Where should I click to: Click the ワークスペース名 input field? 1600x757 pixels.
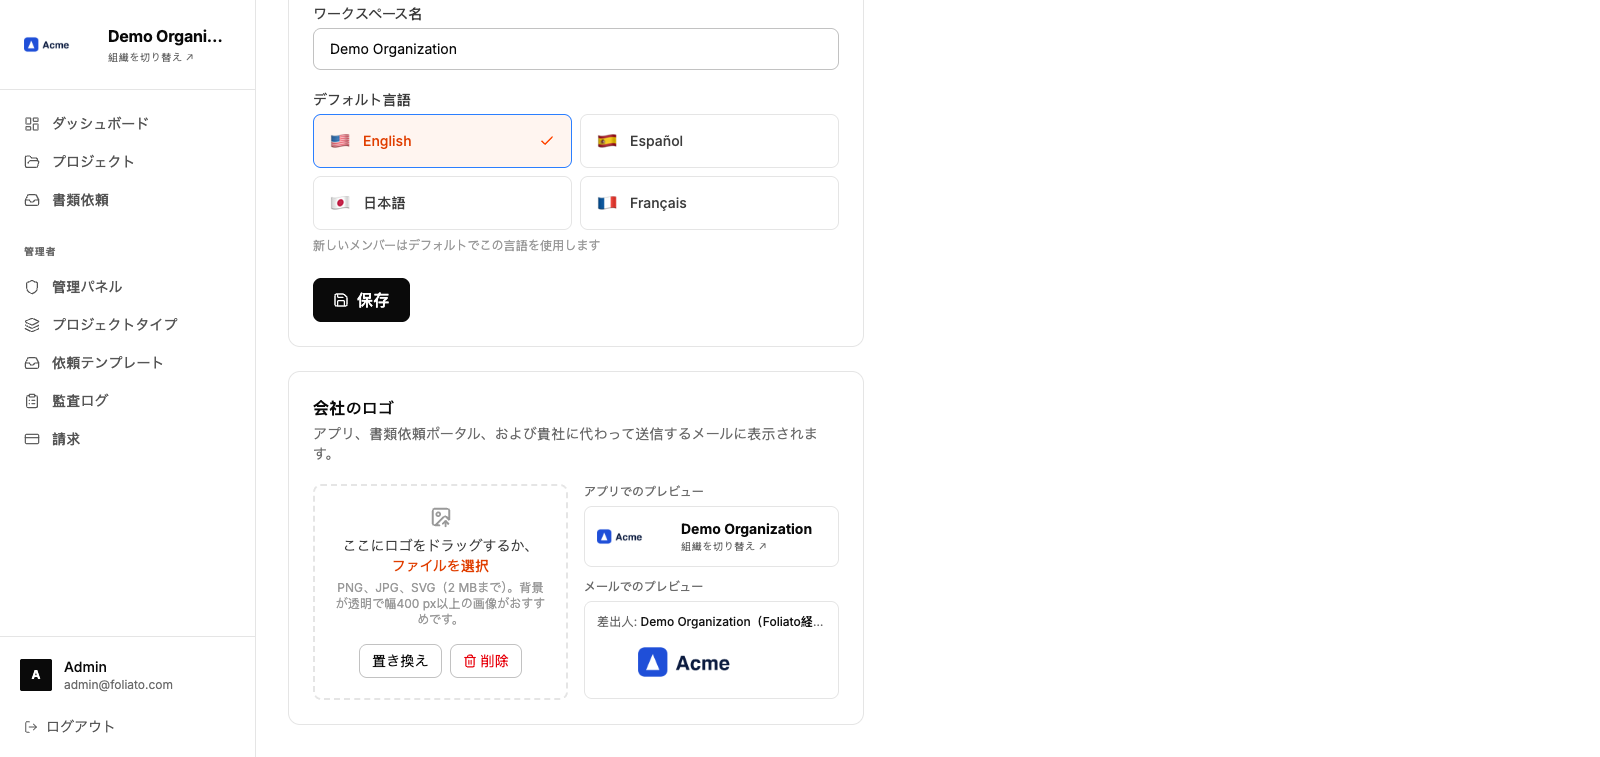click(576, 49)
